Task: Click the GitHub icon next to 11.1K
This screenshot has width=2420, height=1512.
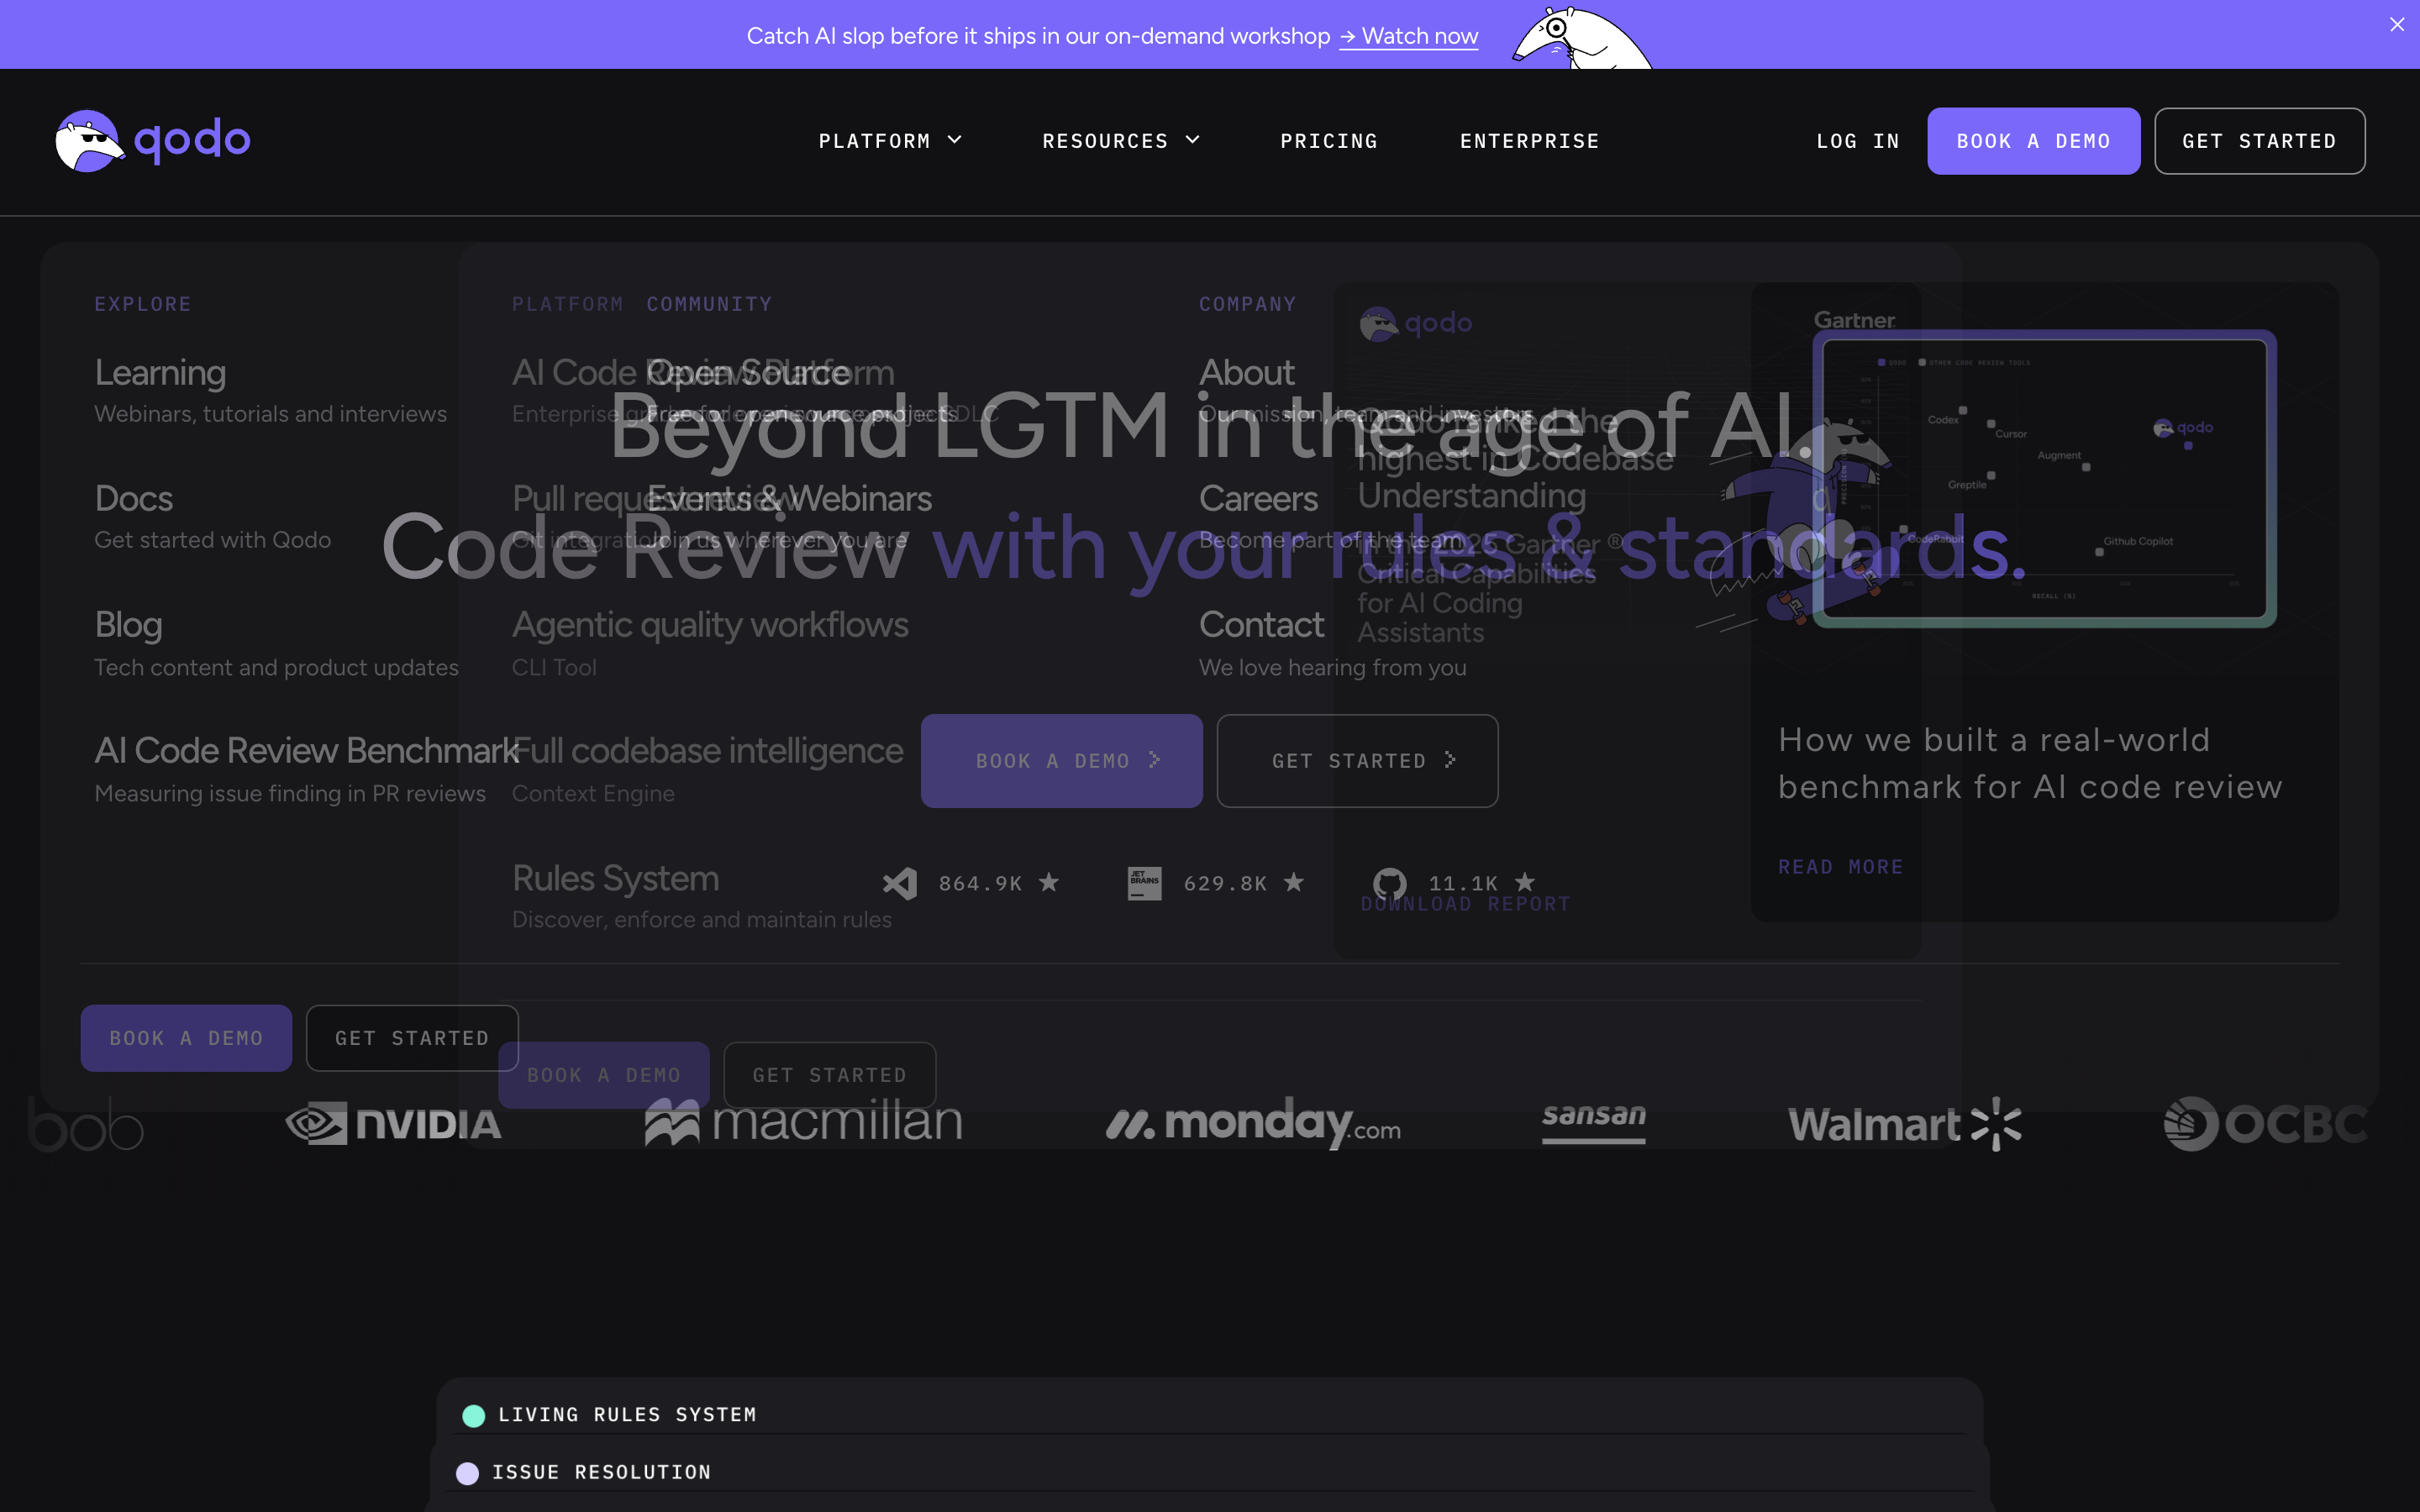Action: click(x=1390, y=883)
